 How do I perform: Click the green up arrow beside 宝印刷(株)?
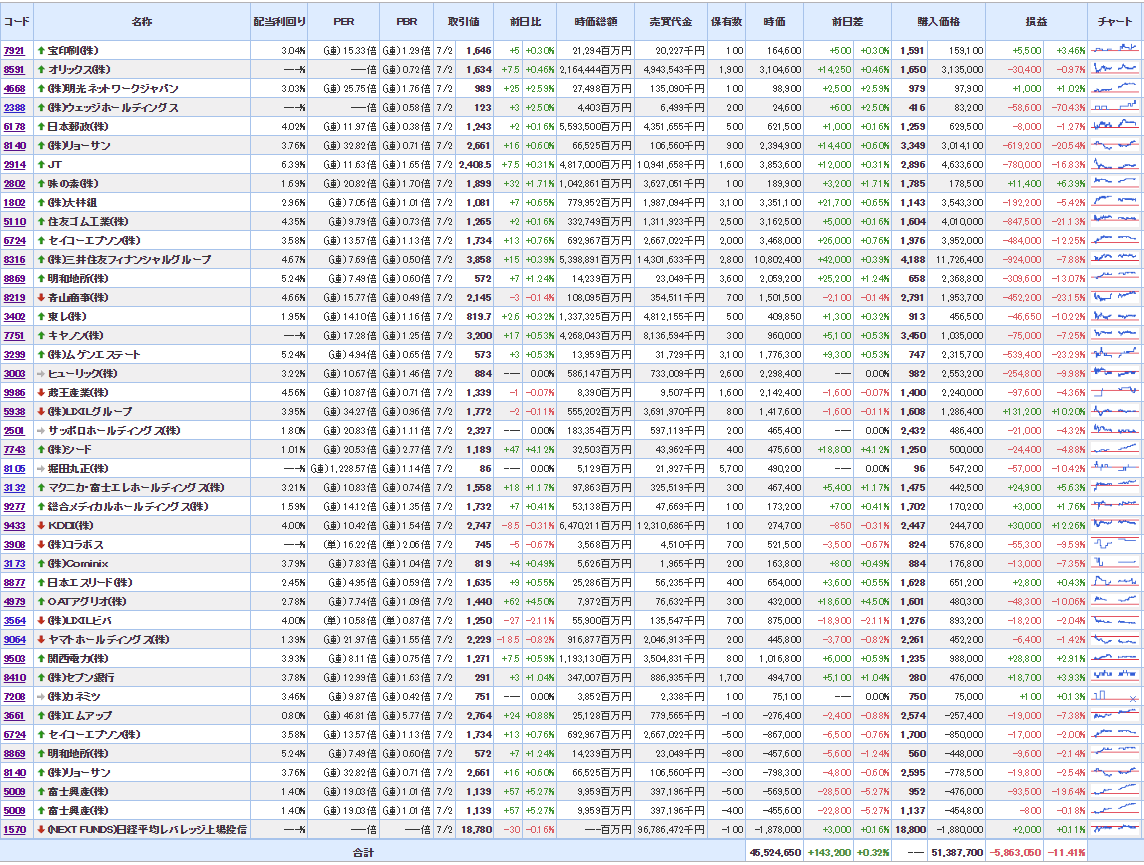pyautogui.click(x=41, y=50)
